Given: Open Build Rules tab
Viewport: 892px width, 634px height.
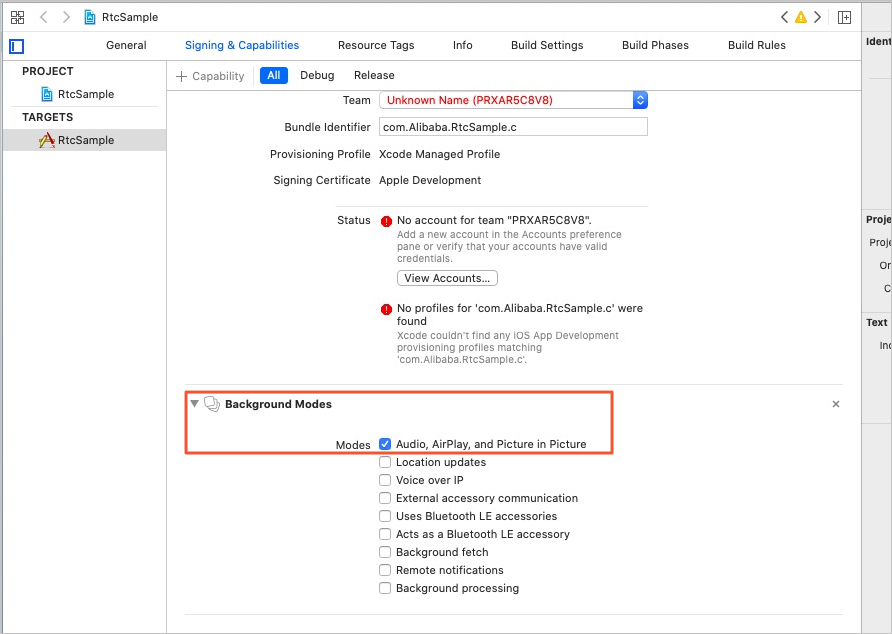Looking at the screenshot, I should coord(757,45).
